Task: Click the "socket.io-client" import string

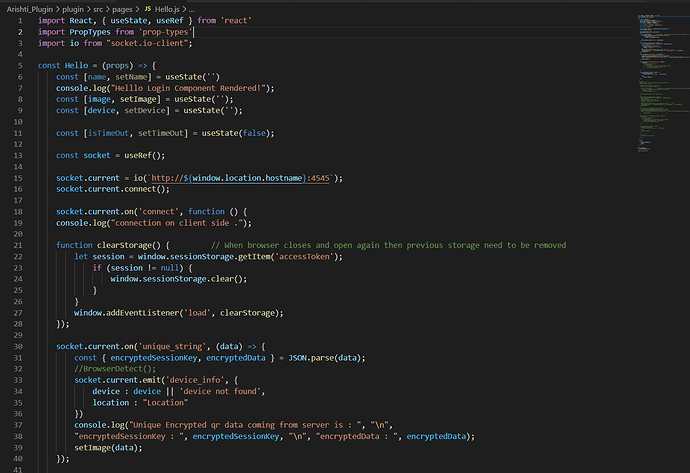Action: (x=147, y=43)
